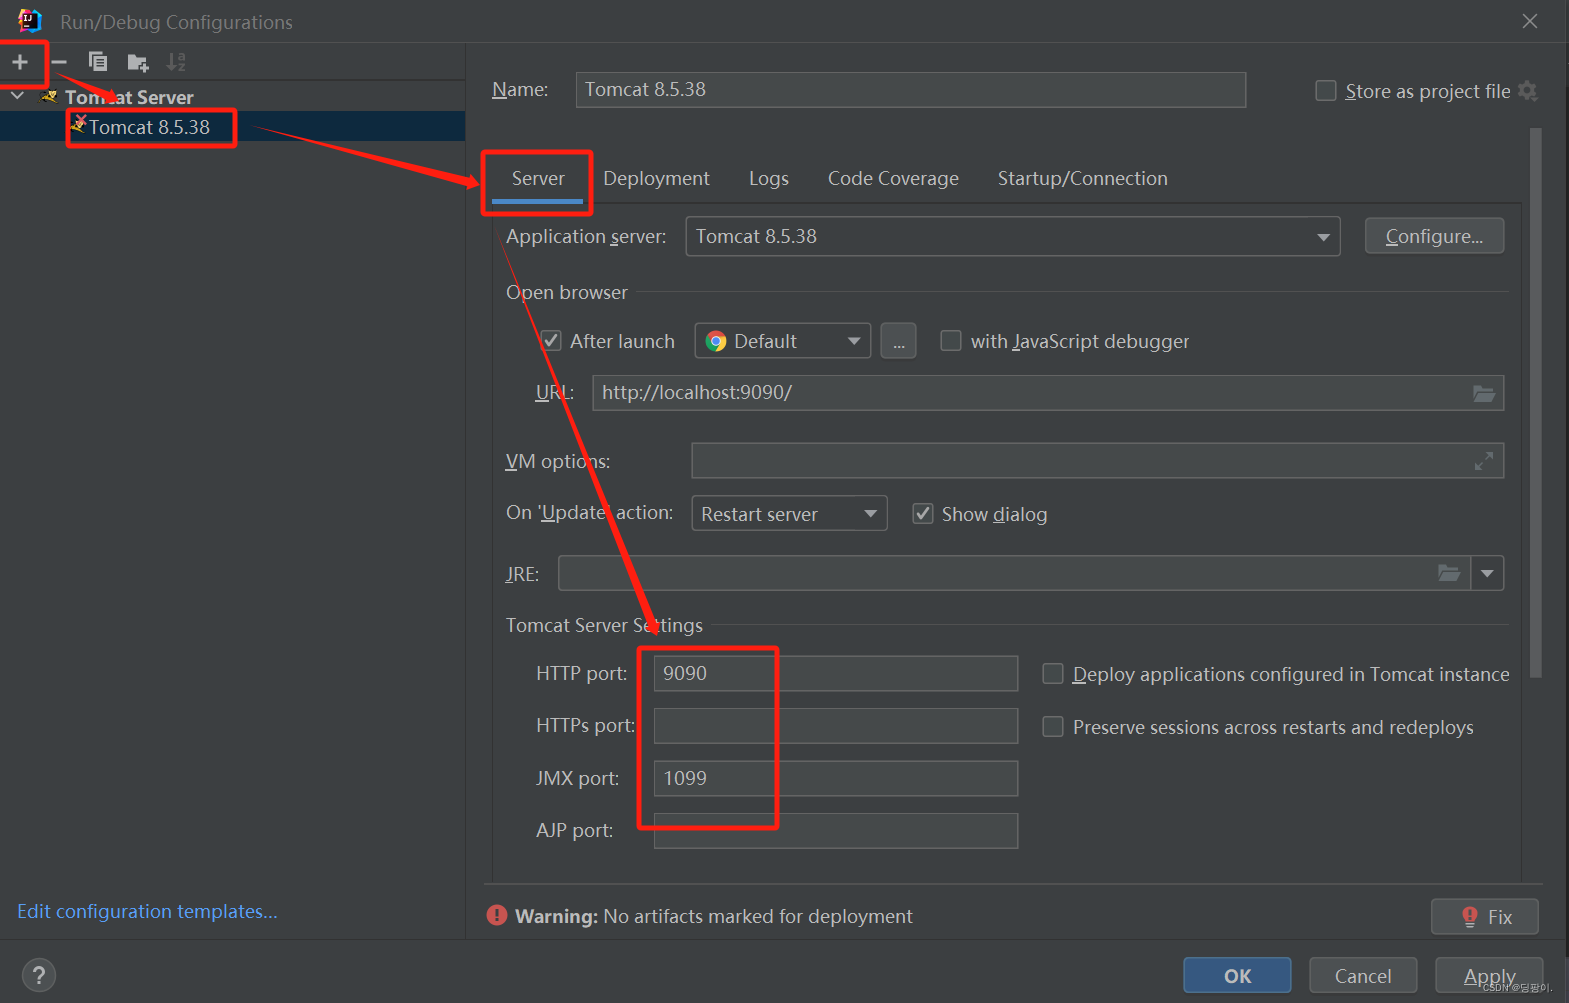Toggle Show dialog checkbox
The height and width of the screenshot is (1003, 1569).
coord(923,514)
